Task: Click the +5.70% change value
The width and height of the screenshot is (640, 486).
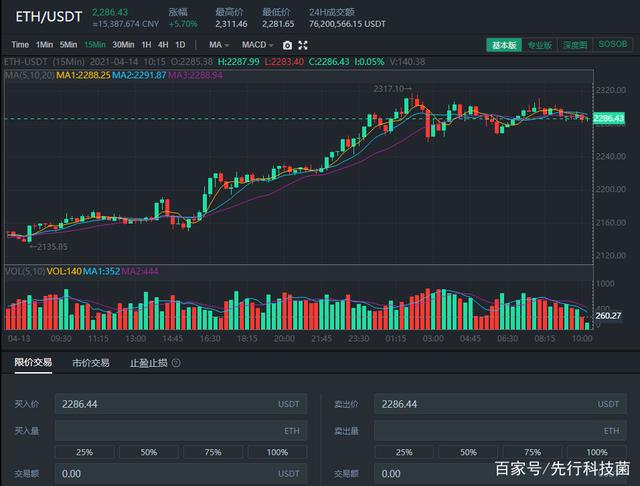Action: (183, 24)
